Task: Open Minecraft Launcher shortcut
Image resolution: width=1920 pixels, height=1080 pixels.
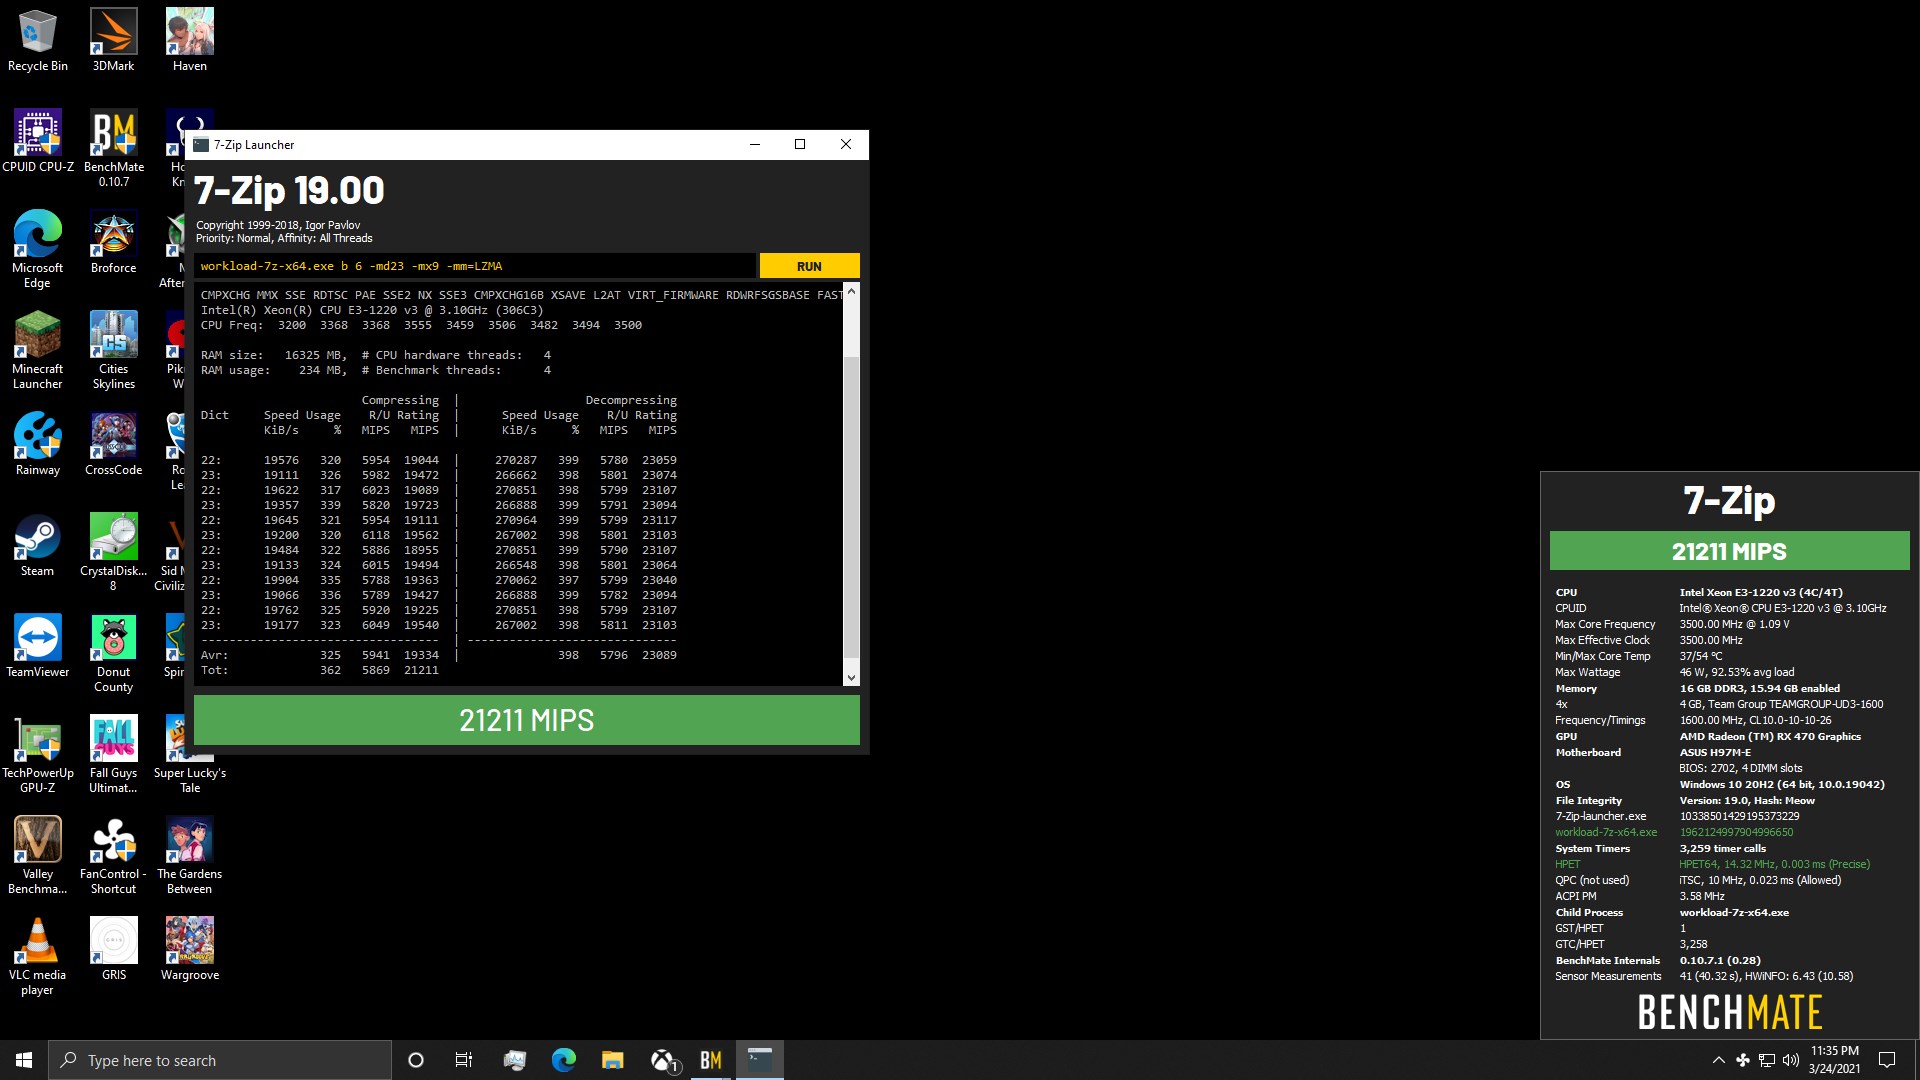Action: pyautogui.click(x=38, y=351)
